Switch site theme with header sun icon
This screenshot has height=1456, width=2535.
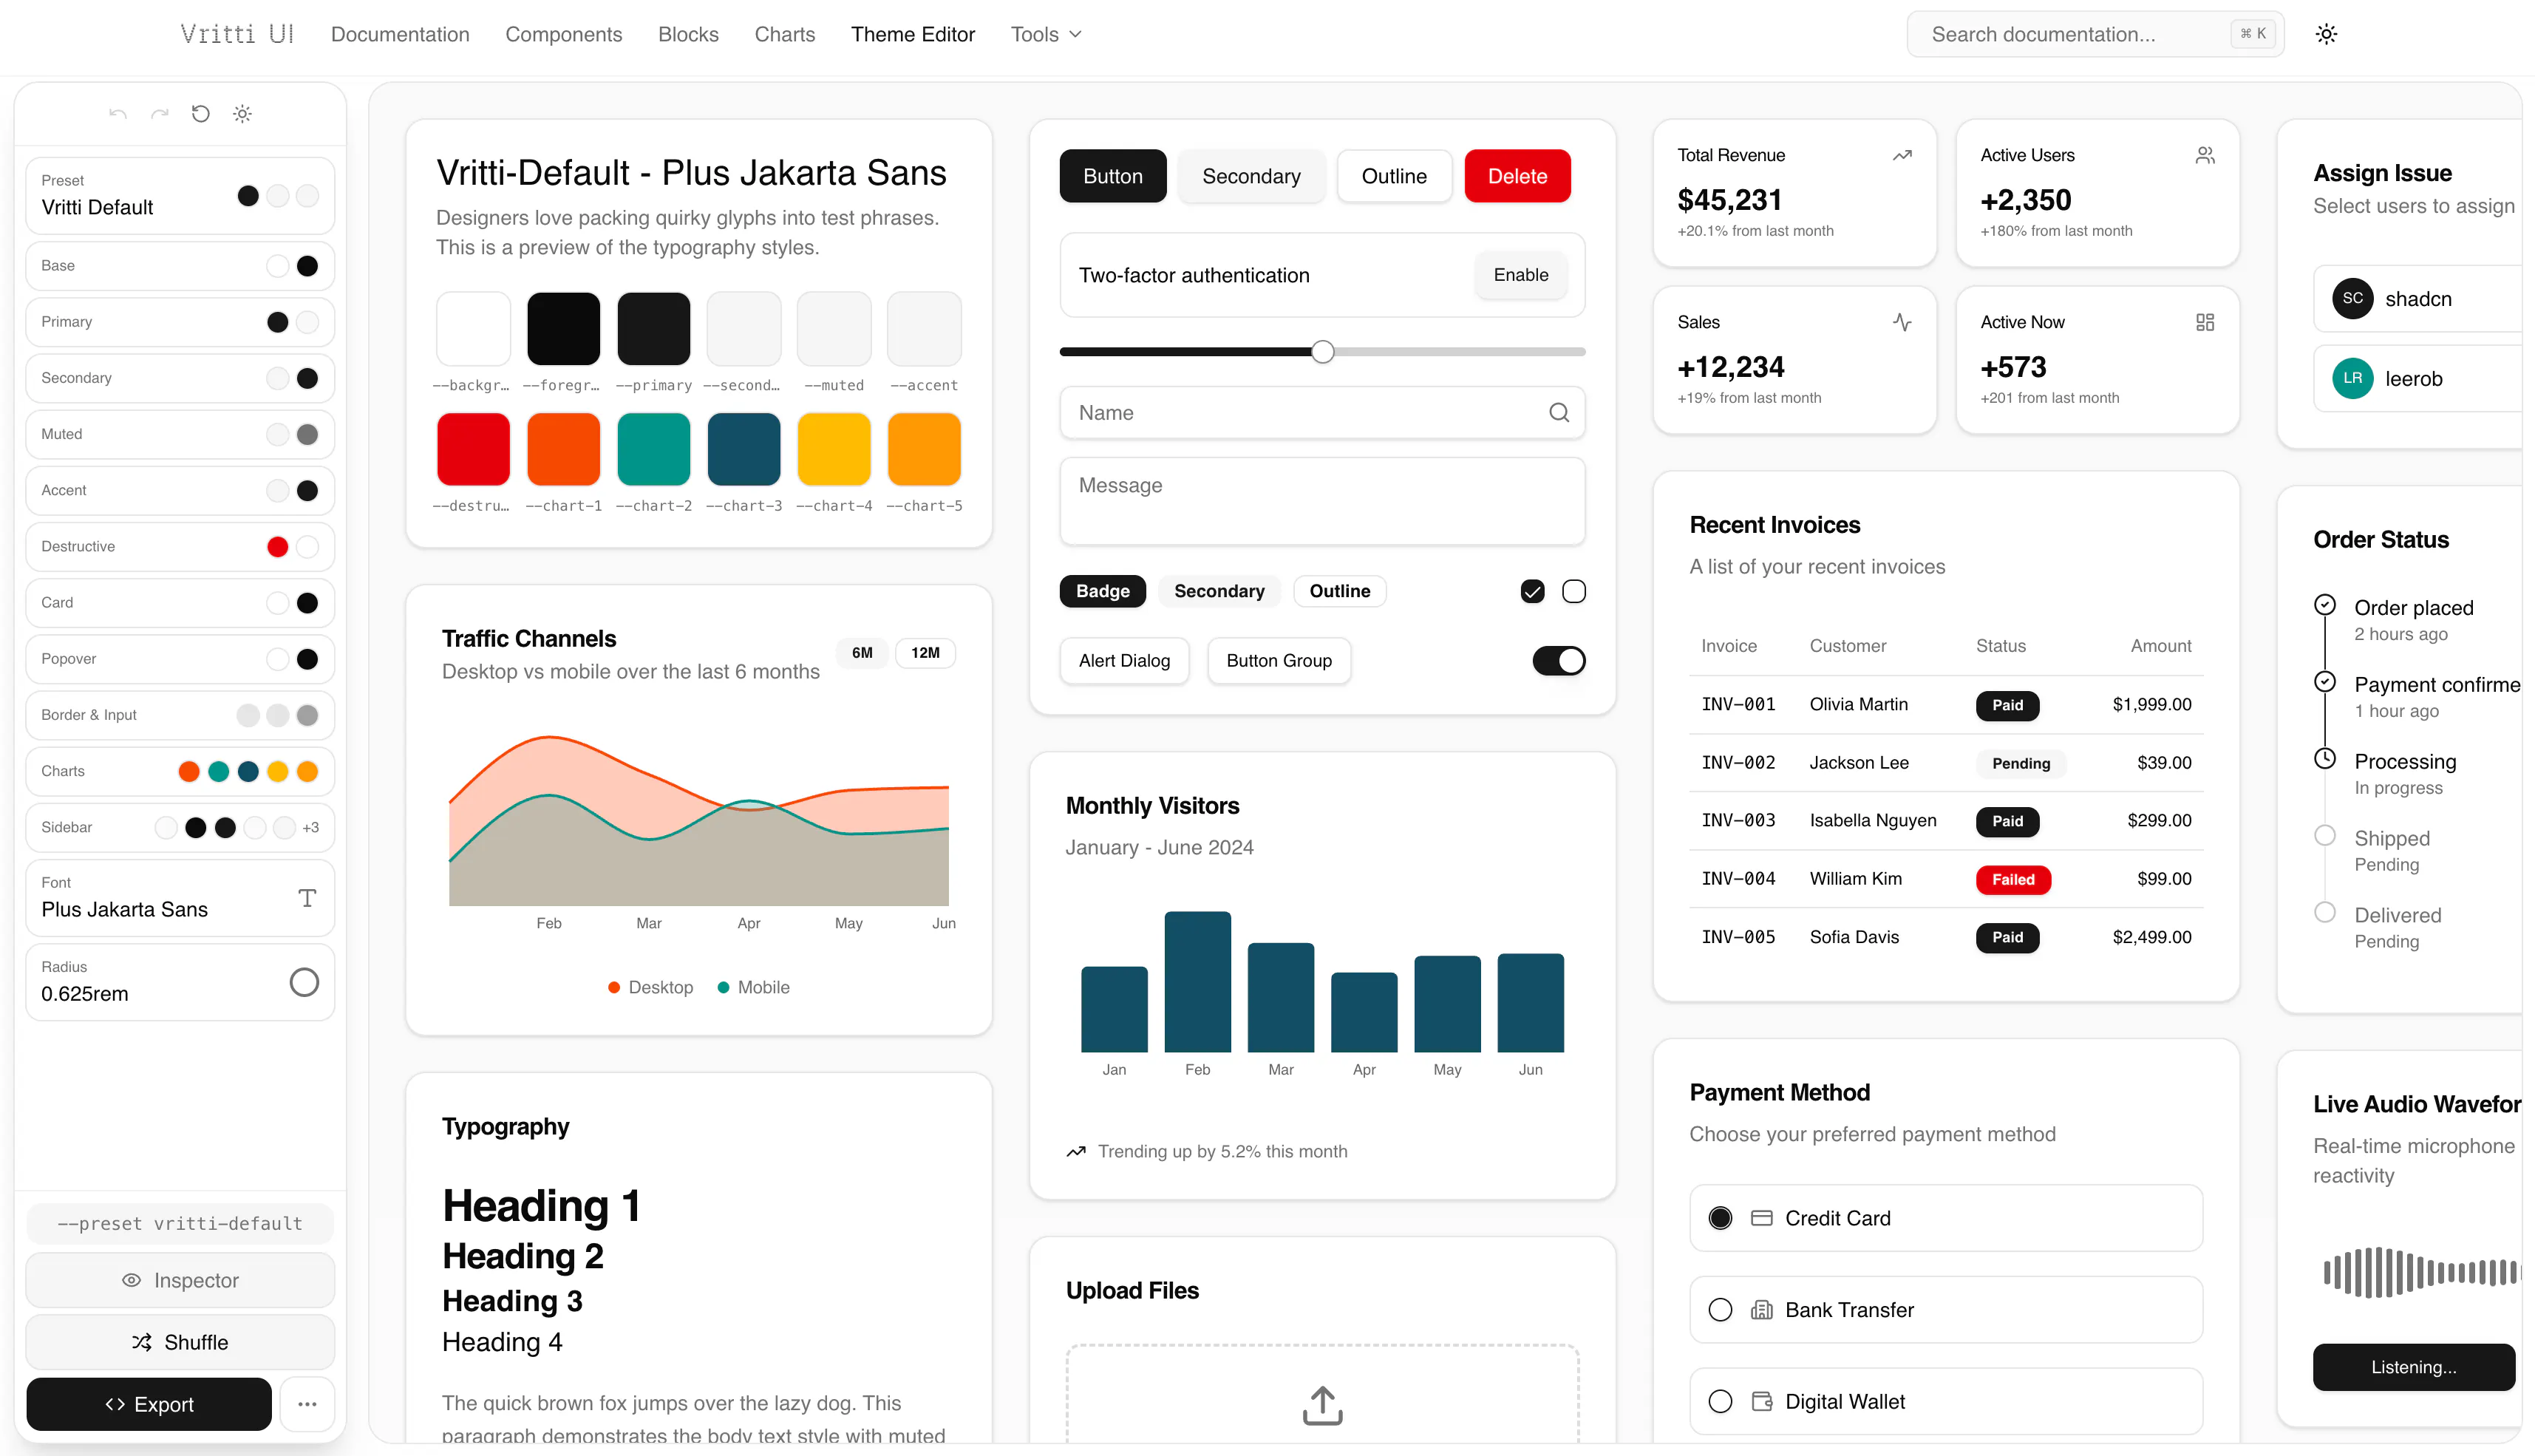click(2326, 34)
